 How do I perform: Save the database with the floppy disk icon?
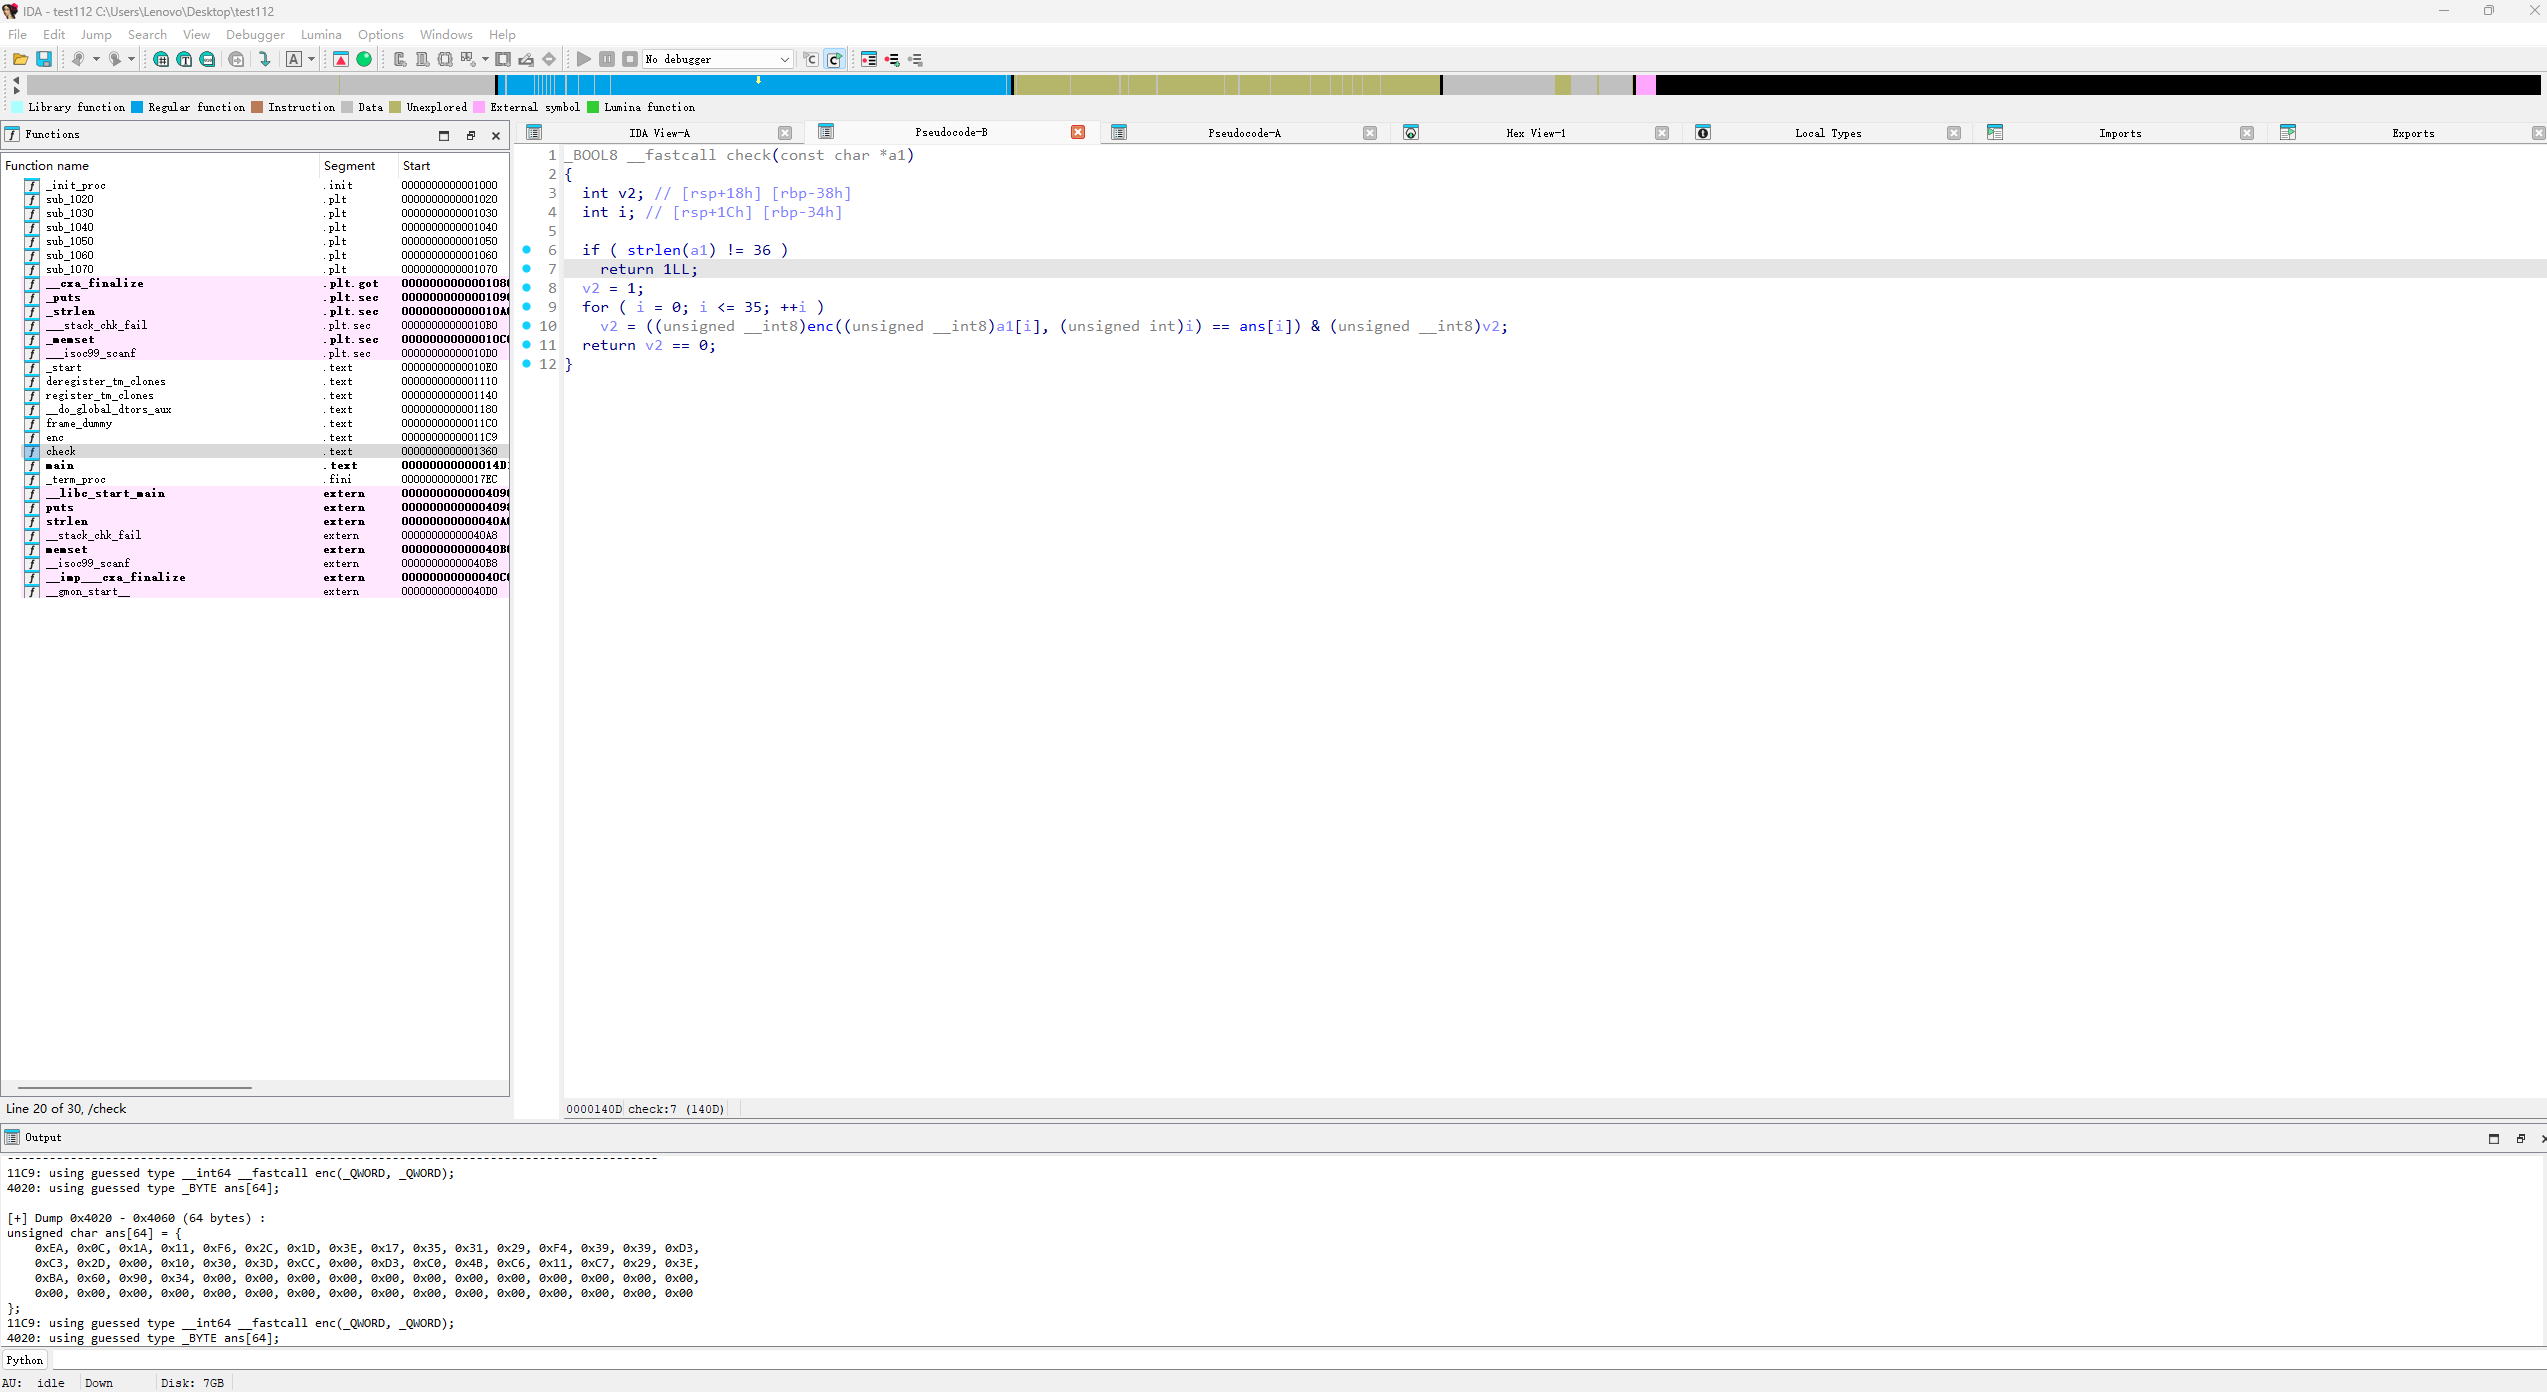point(44,59)
